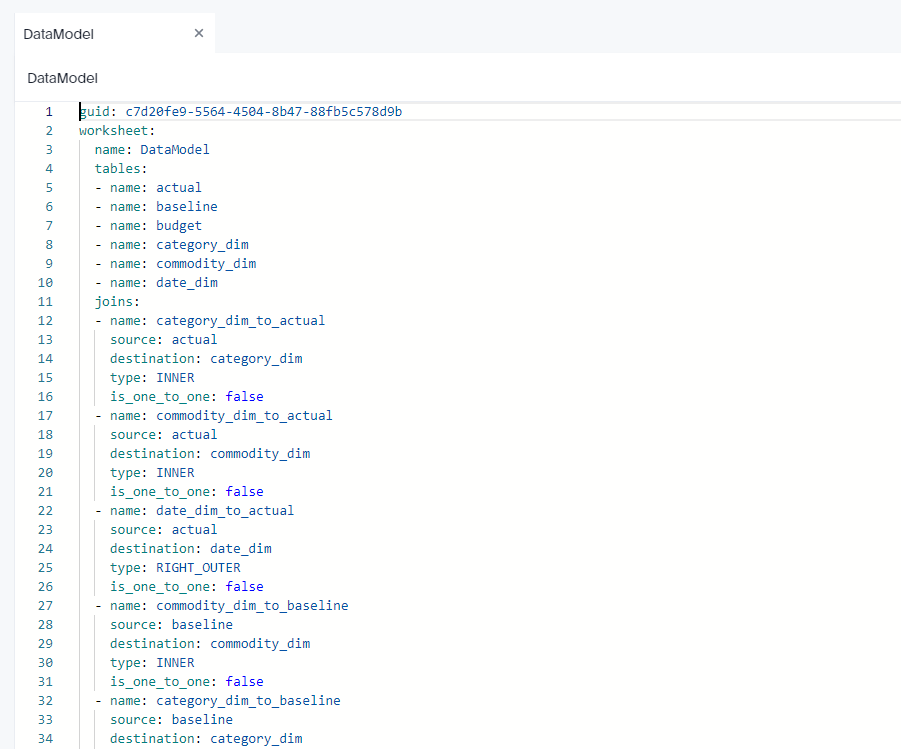Click line number 17 in the gutter
Image resolution: width=901 pixels, height=749 pixels.
click(44, 415)
